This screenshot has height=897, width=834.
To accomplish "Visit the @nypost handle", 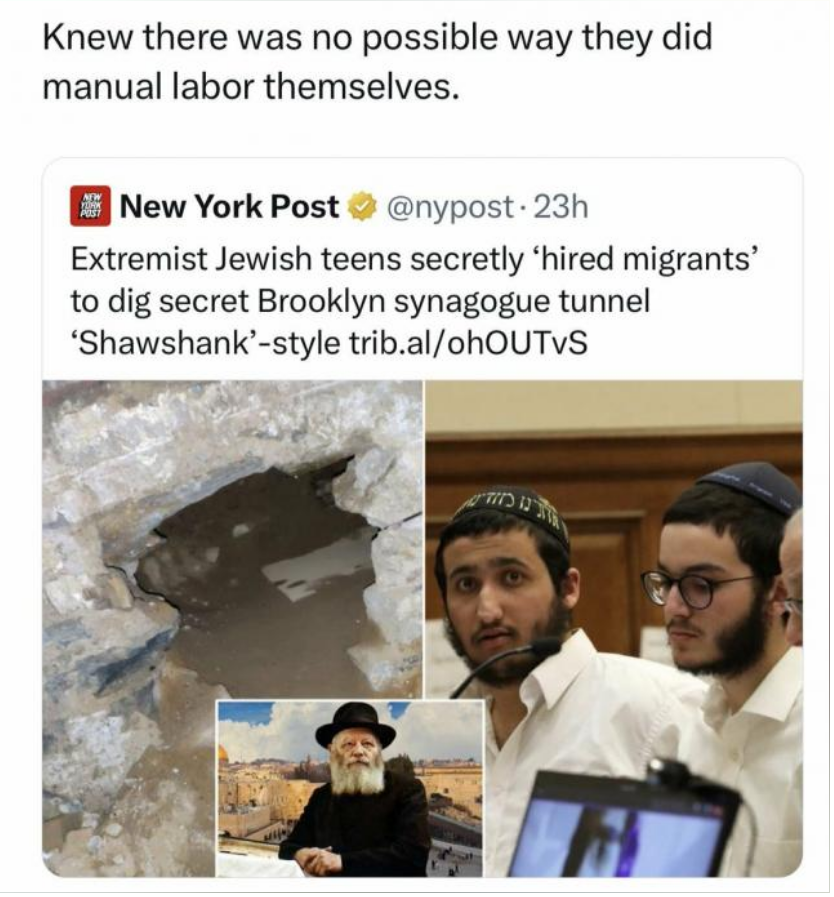I will 451,207.
